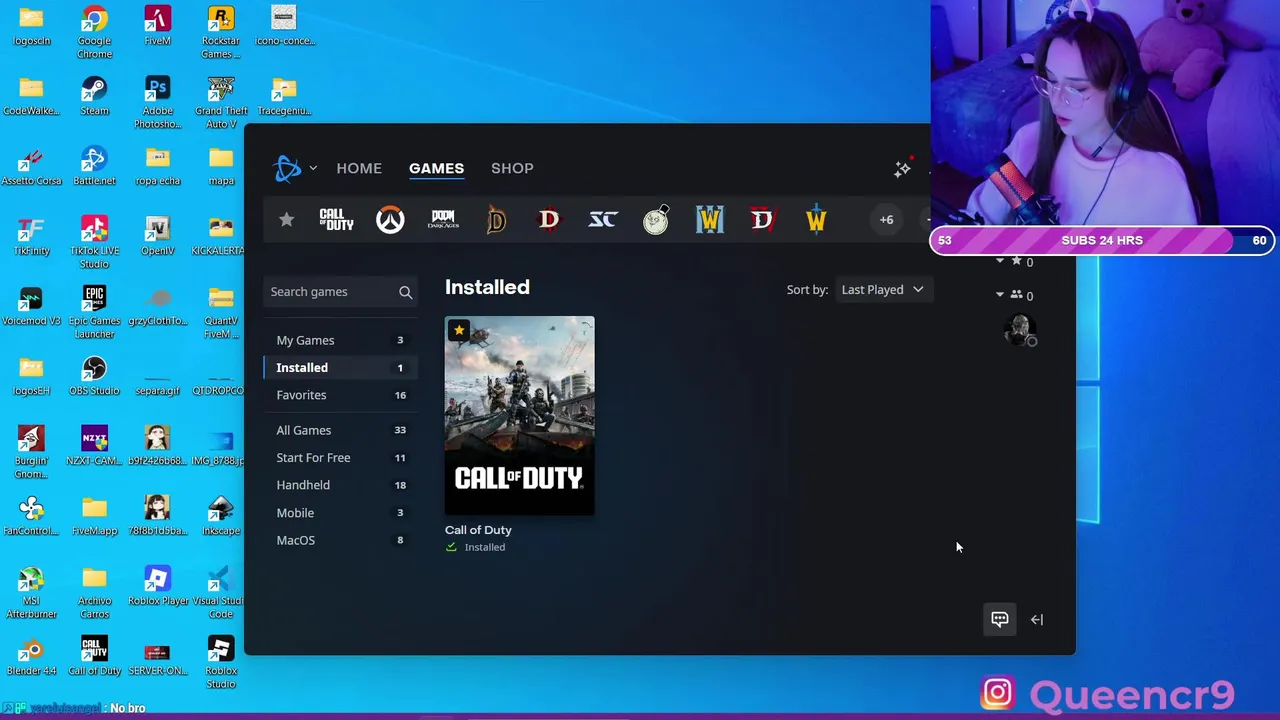The width and height of the screenshot is (1280, 720).
Task: Toggle favorite star on Call of Duty card
Action: click(459, 330)
